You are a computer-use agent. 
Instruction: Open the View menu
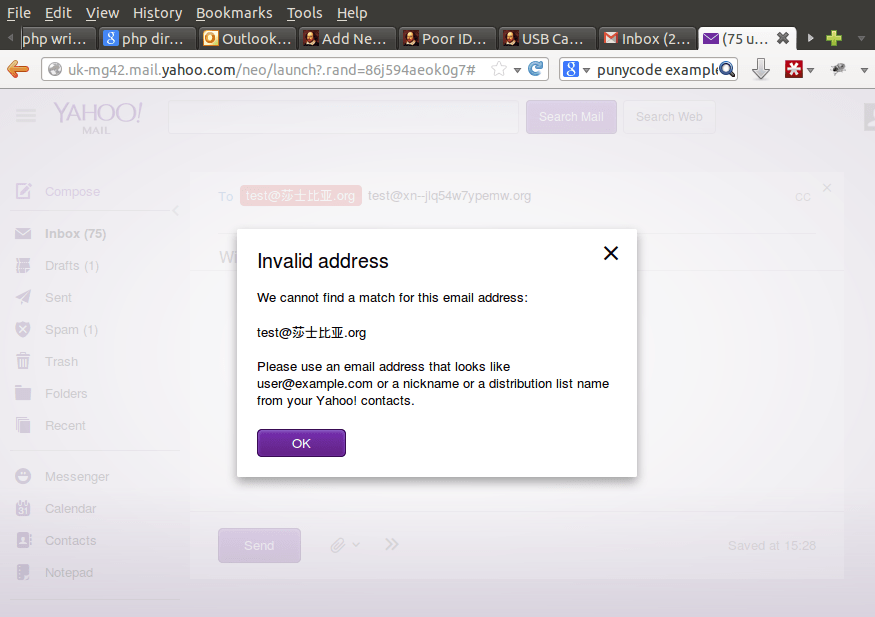click(102, 13)
